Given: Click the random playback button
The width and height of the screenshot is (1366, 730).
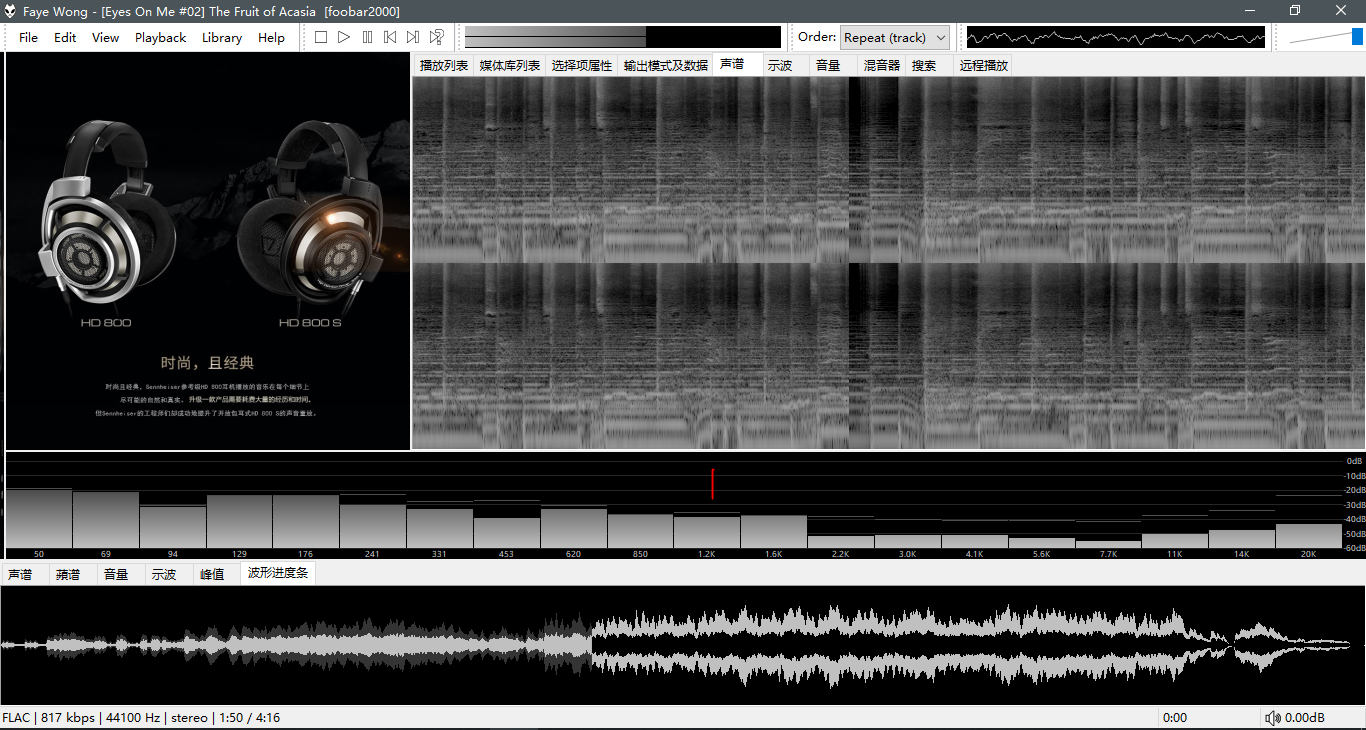Looking at the screenshot, I should 437,37.
